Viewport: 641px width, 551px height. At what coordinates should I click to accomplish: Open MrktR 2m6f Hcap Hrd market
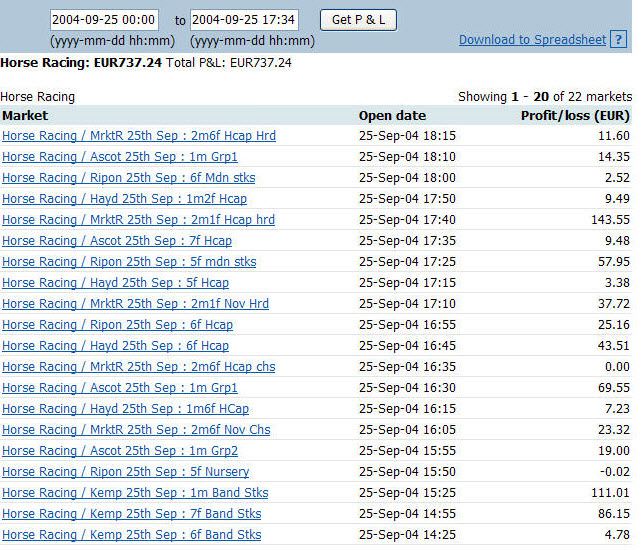[x=139, y=135]
